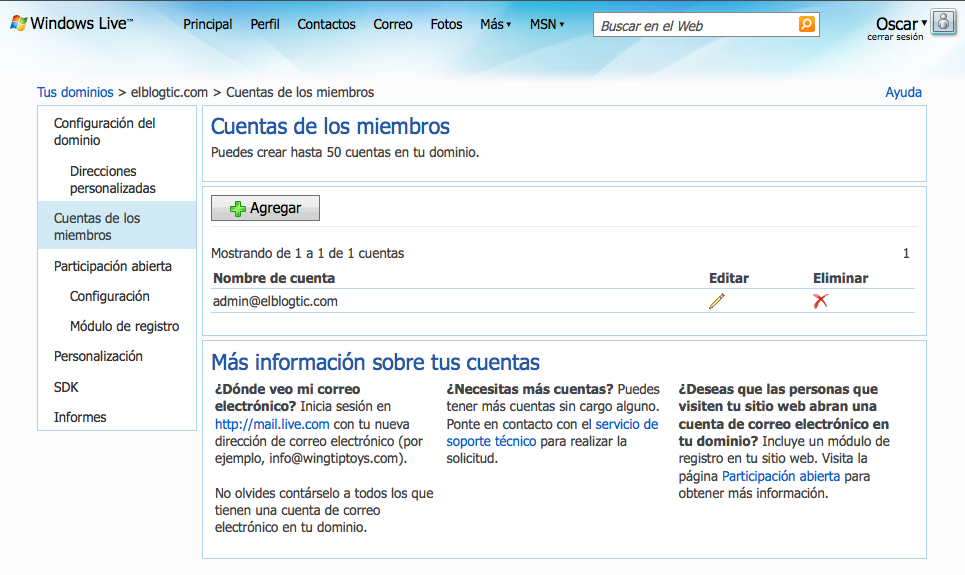Viewport: 965px width, 575px height.
Task: Open Informes in the sidebar
Action: click(80, 417)
